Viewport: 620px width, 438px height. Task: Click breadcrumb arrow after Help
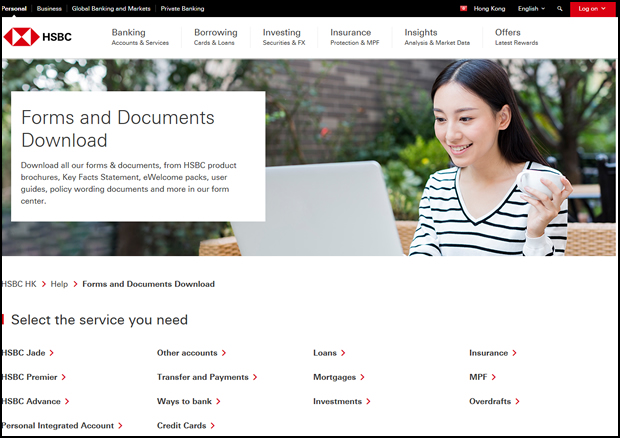pyautogui.click(x=75, y=284)
